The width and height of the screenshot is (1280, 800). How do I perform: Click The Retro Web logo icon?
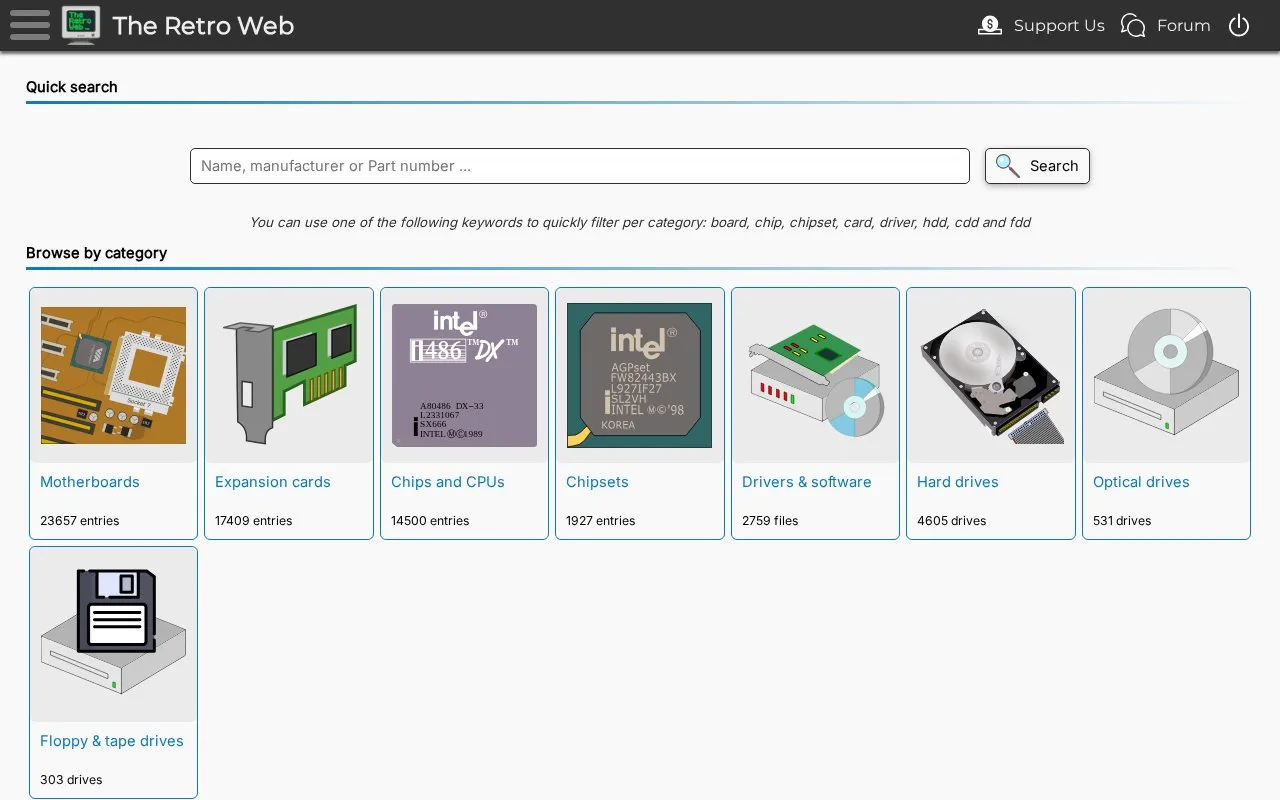81,25
